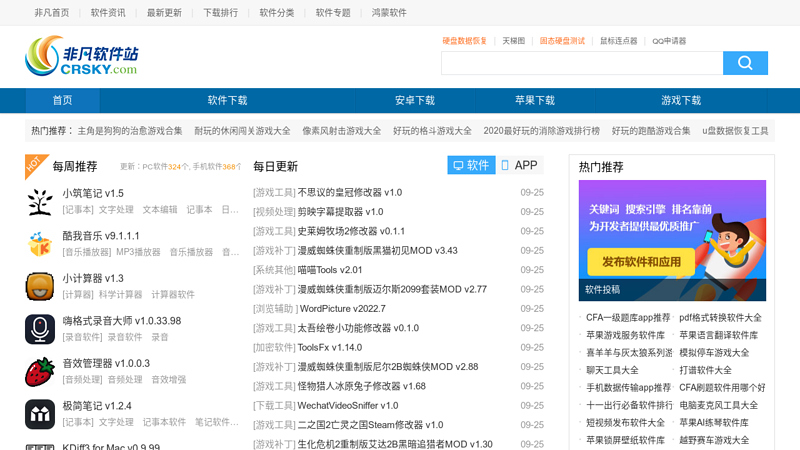Click 软件资讯 in the top bar
The height and width of the screenshot is (450, 800).
pos(108,13)
